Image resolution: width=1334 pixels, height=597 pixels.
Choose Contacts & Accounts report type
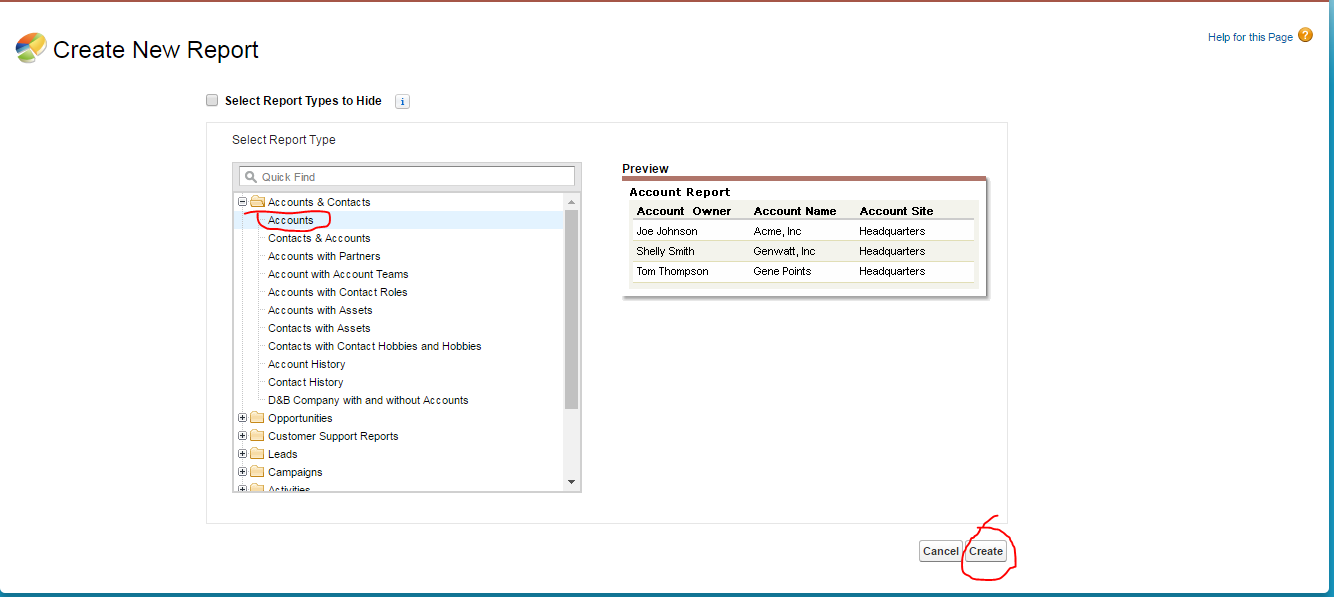tap(319, 238)
